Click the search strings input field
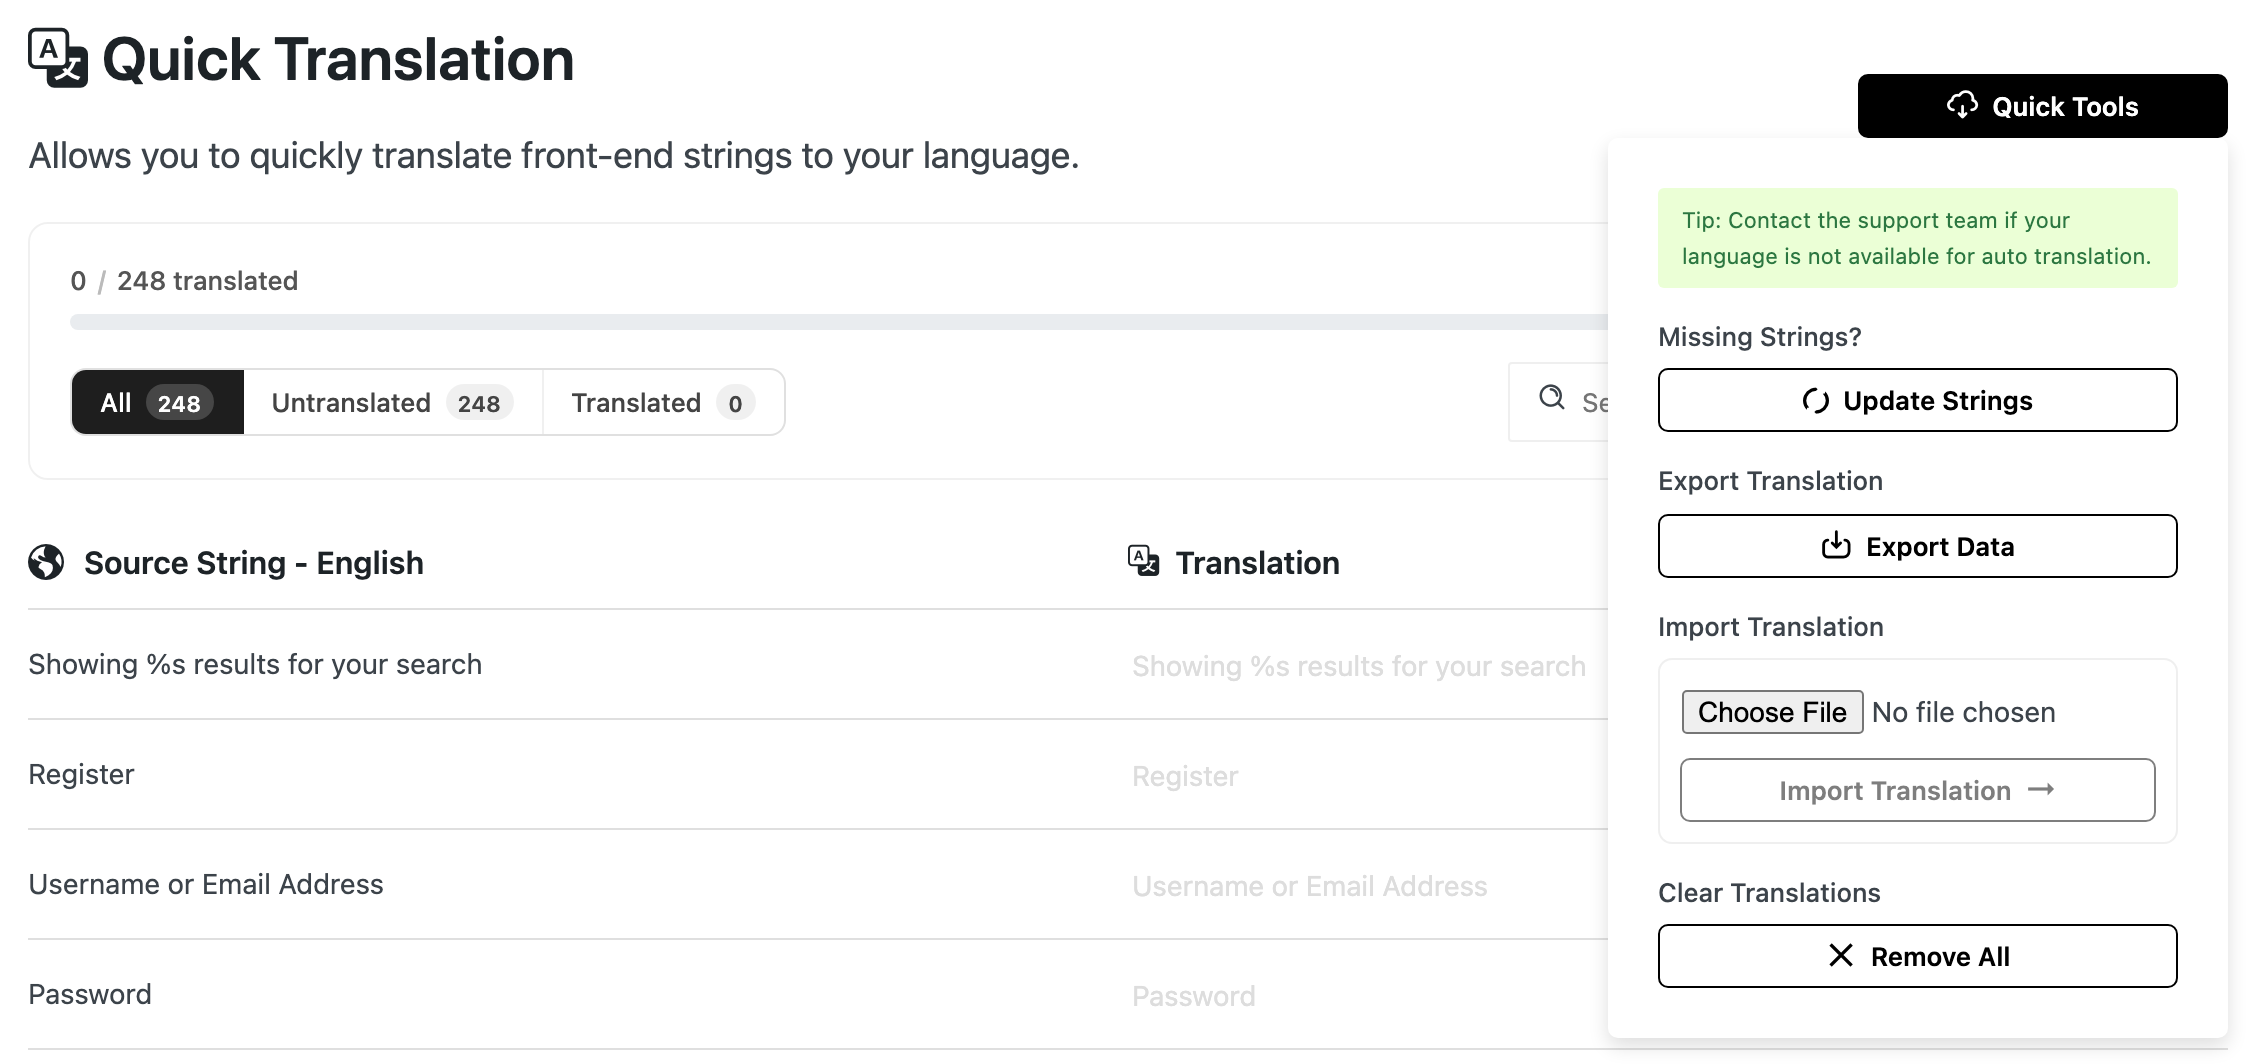 point(1559,402)
